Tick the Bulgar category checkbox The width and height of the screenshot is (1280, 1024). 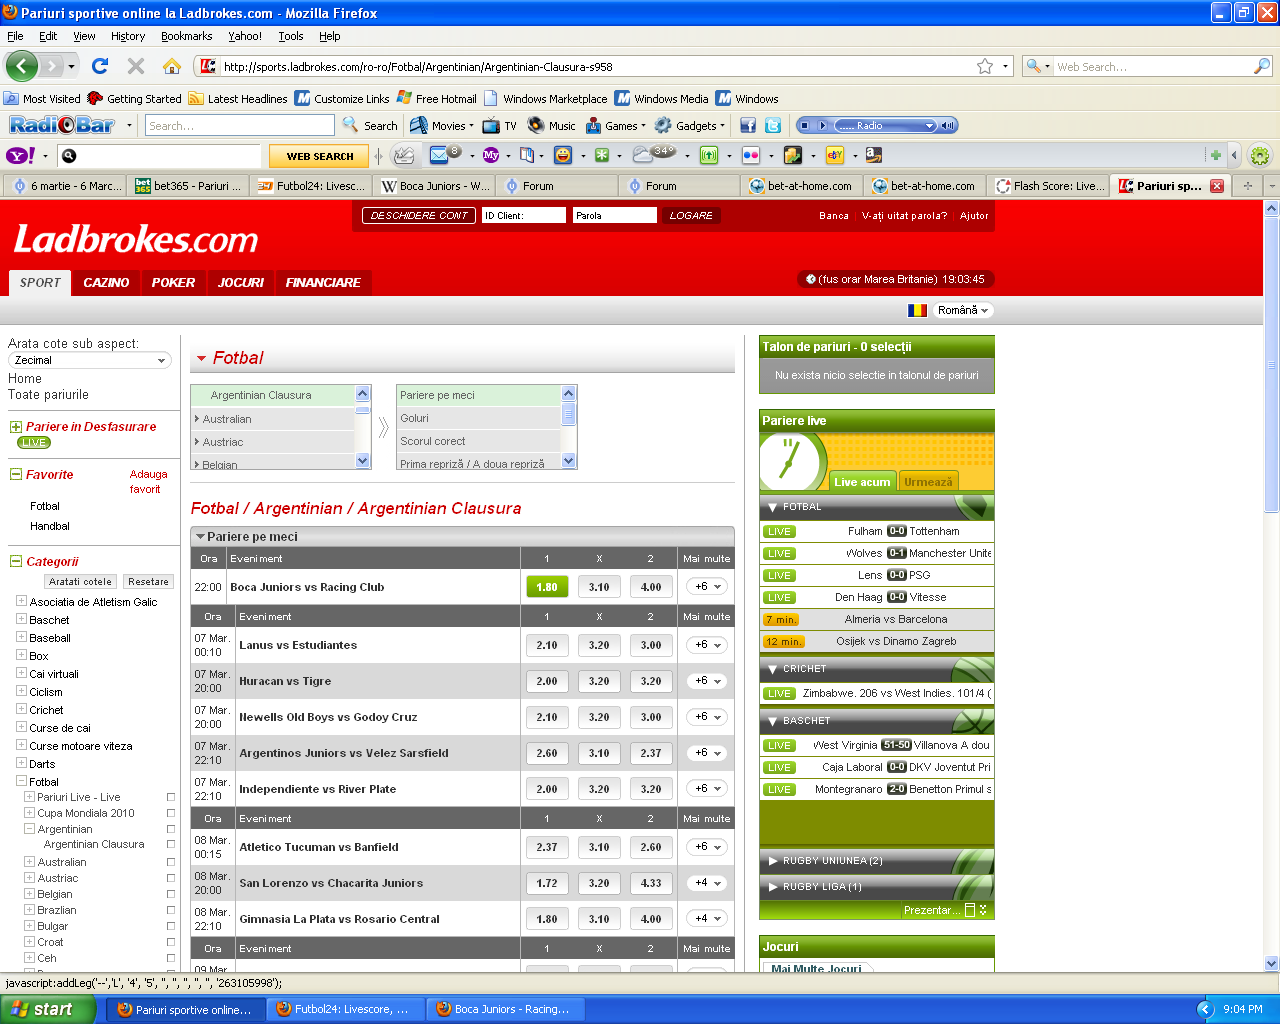click(171, 926)
